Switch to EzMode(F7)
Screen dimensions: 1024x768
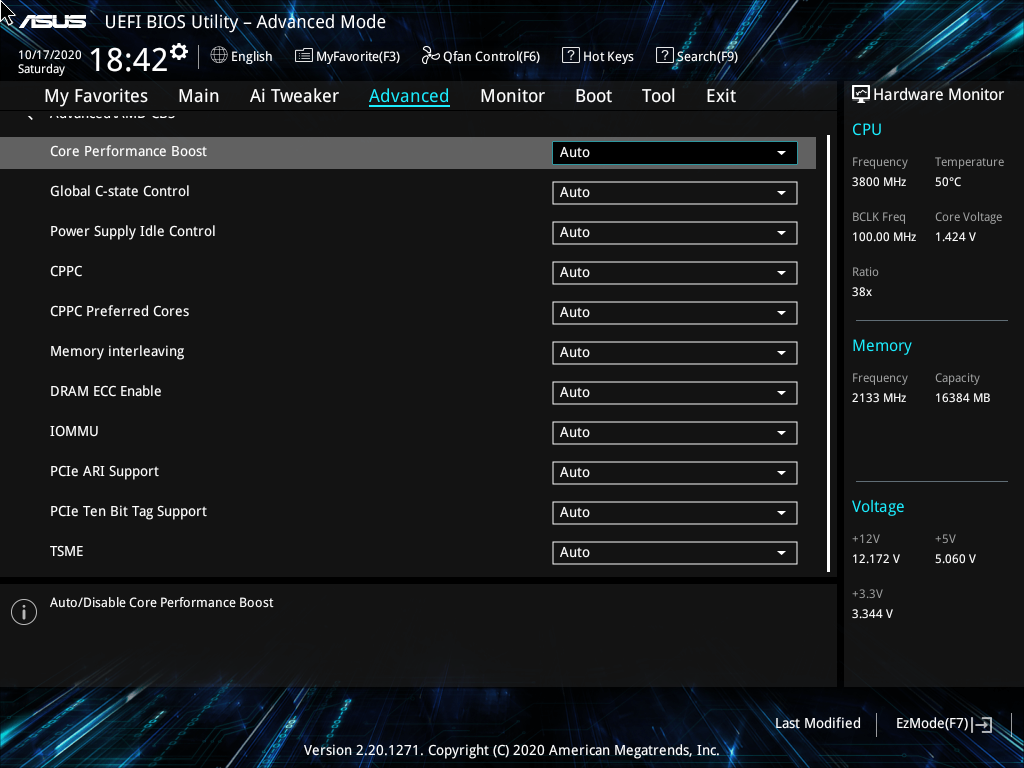(x=944, y=724)
